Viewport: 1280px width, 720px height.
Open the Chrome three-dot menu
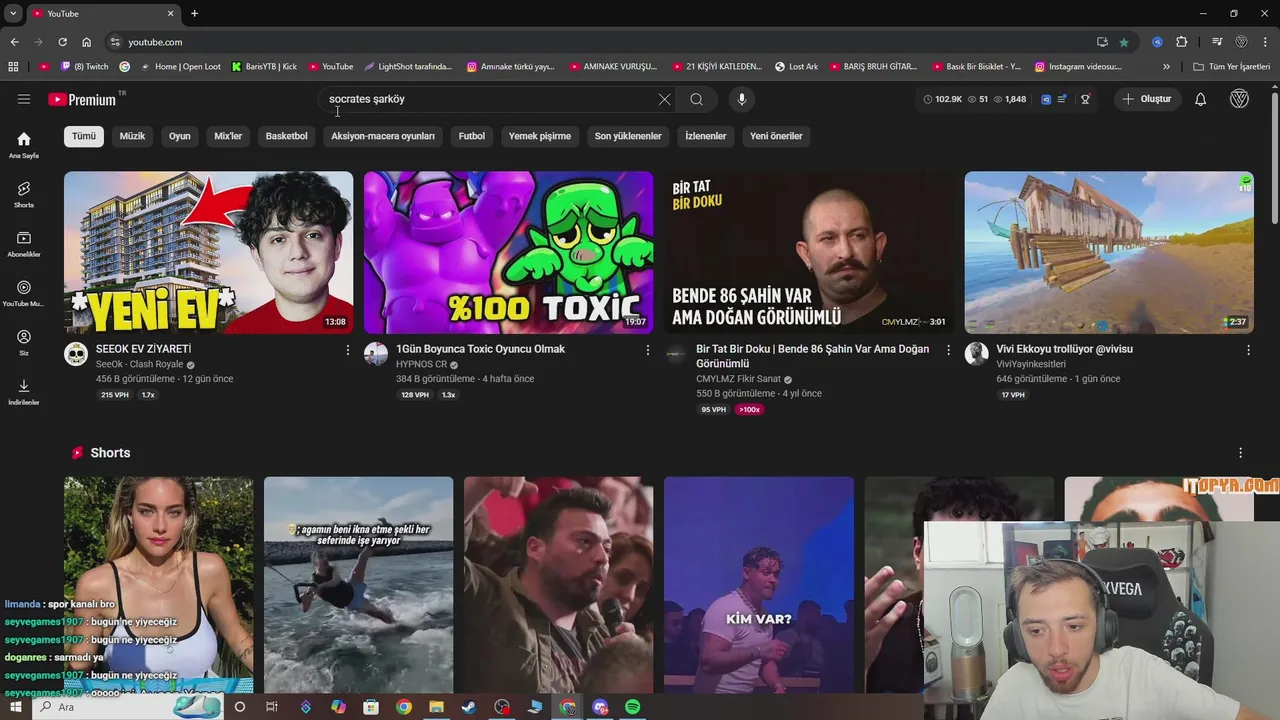click(1265, 42)
